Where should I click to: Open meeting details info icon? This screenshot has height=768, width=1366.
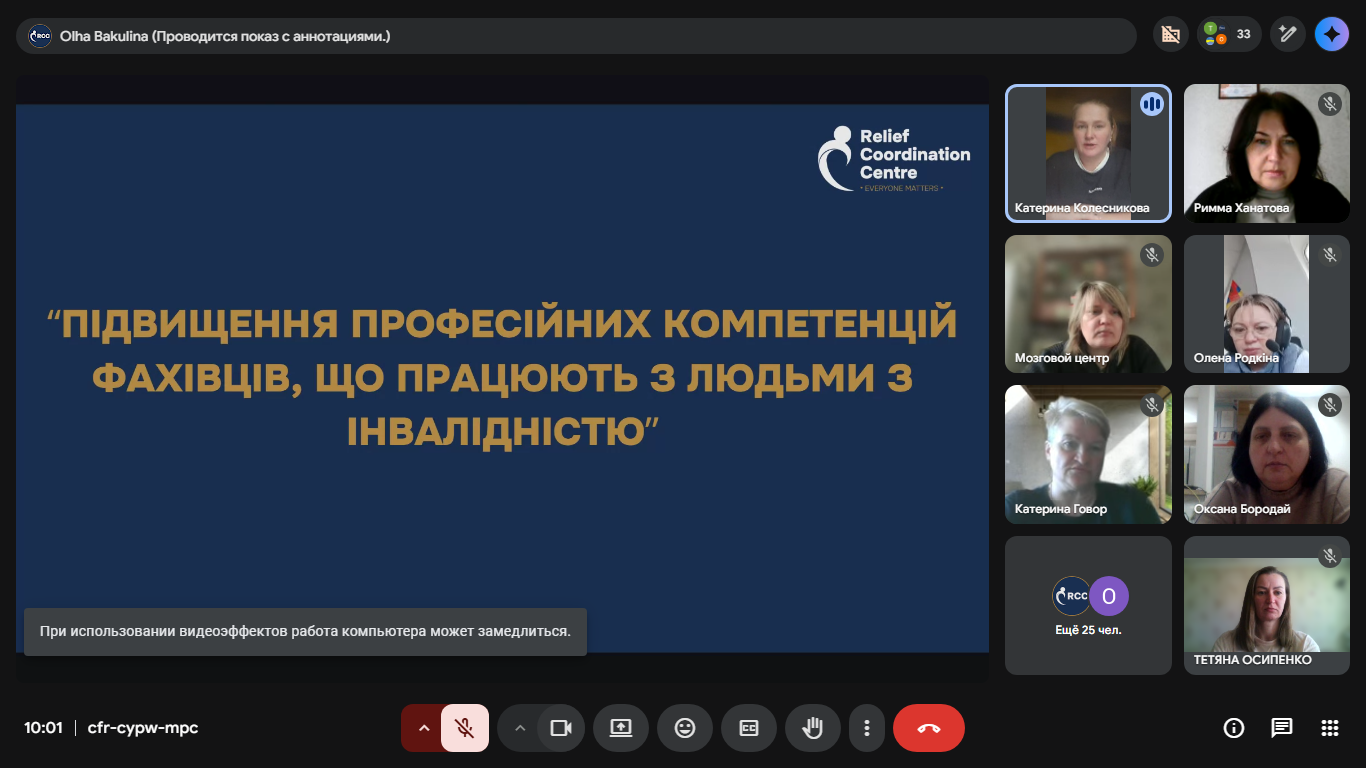point(1234,728)
